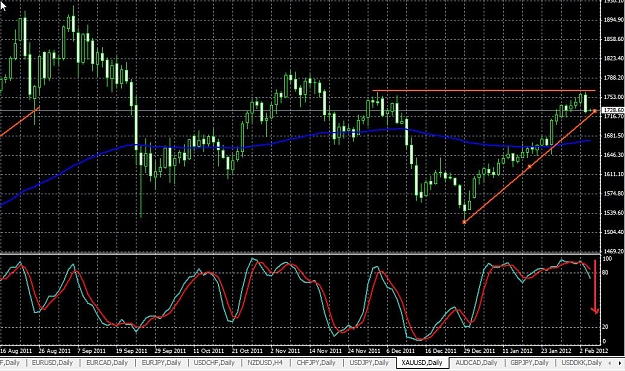Select the orange horizontal resistance line
625x371 pixels.
[484, 91]
